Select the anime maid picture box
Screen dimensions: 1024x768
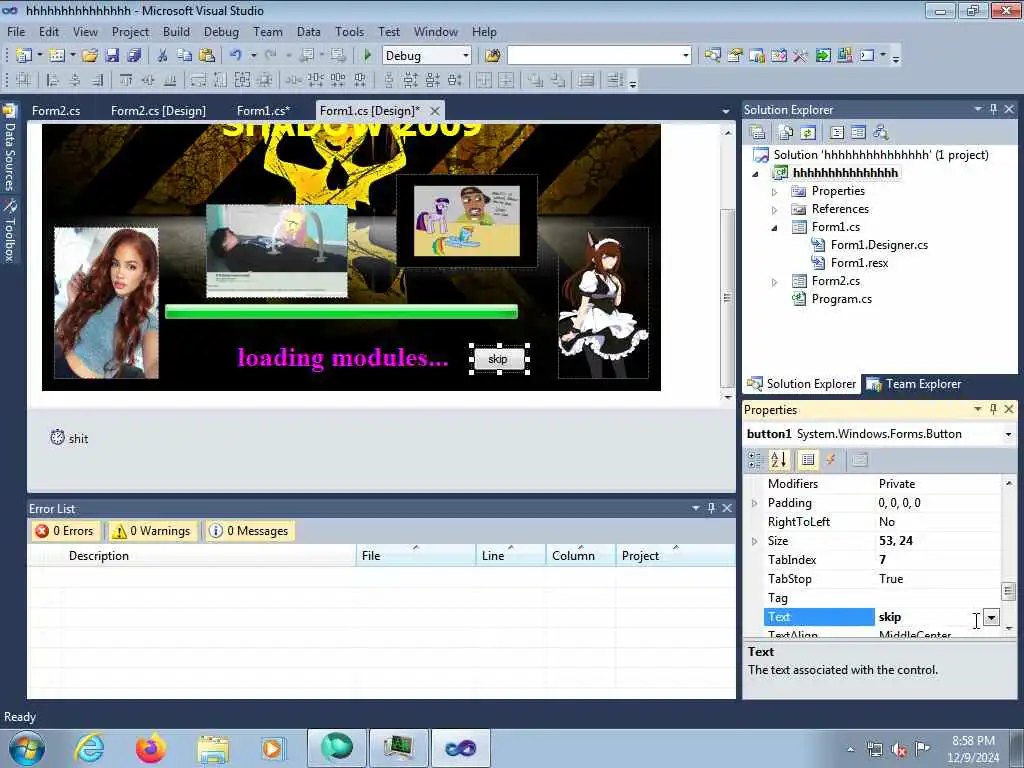tap(603, 303)
